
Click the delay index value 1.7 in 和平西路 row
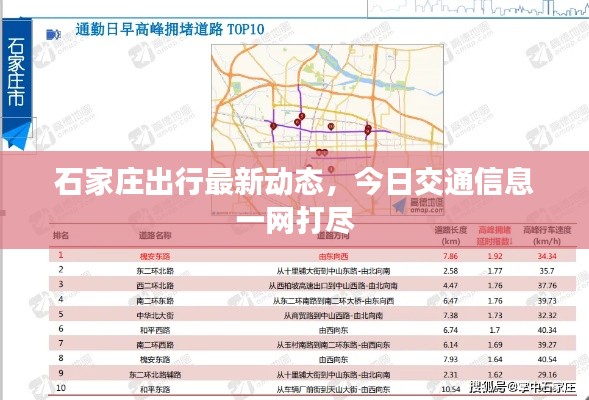click(x=495, y=330)
